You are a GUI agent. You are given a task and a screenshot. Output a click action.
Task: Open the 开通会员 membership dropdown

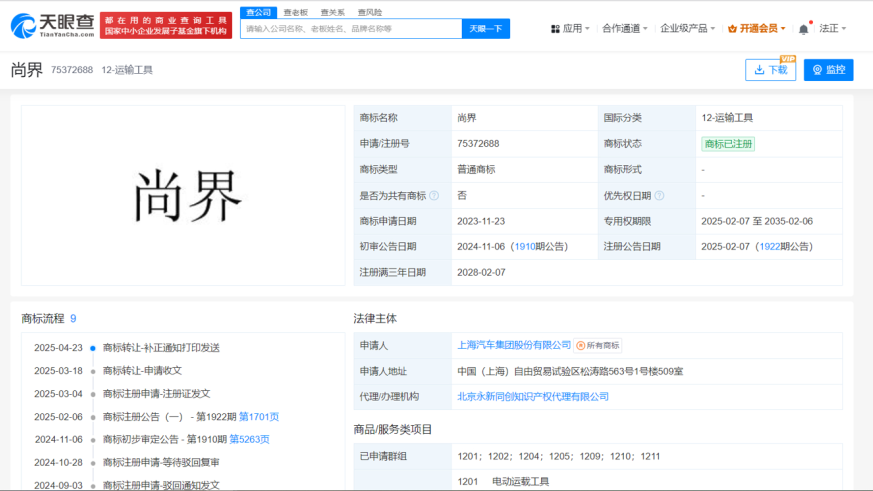click(757, 28)
